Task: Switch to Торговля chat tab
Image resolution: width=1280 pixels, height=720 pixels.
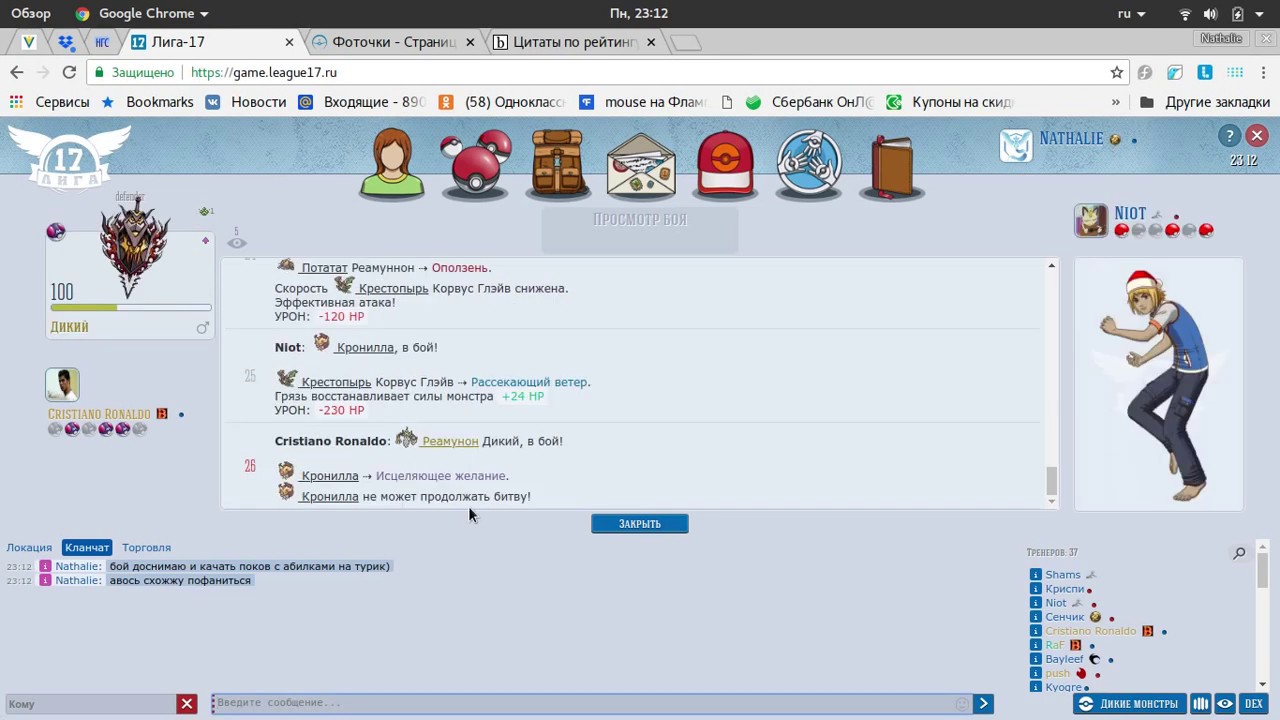Action: (146, 548)
